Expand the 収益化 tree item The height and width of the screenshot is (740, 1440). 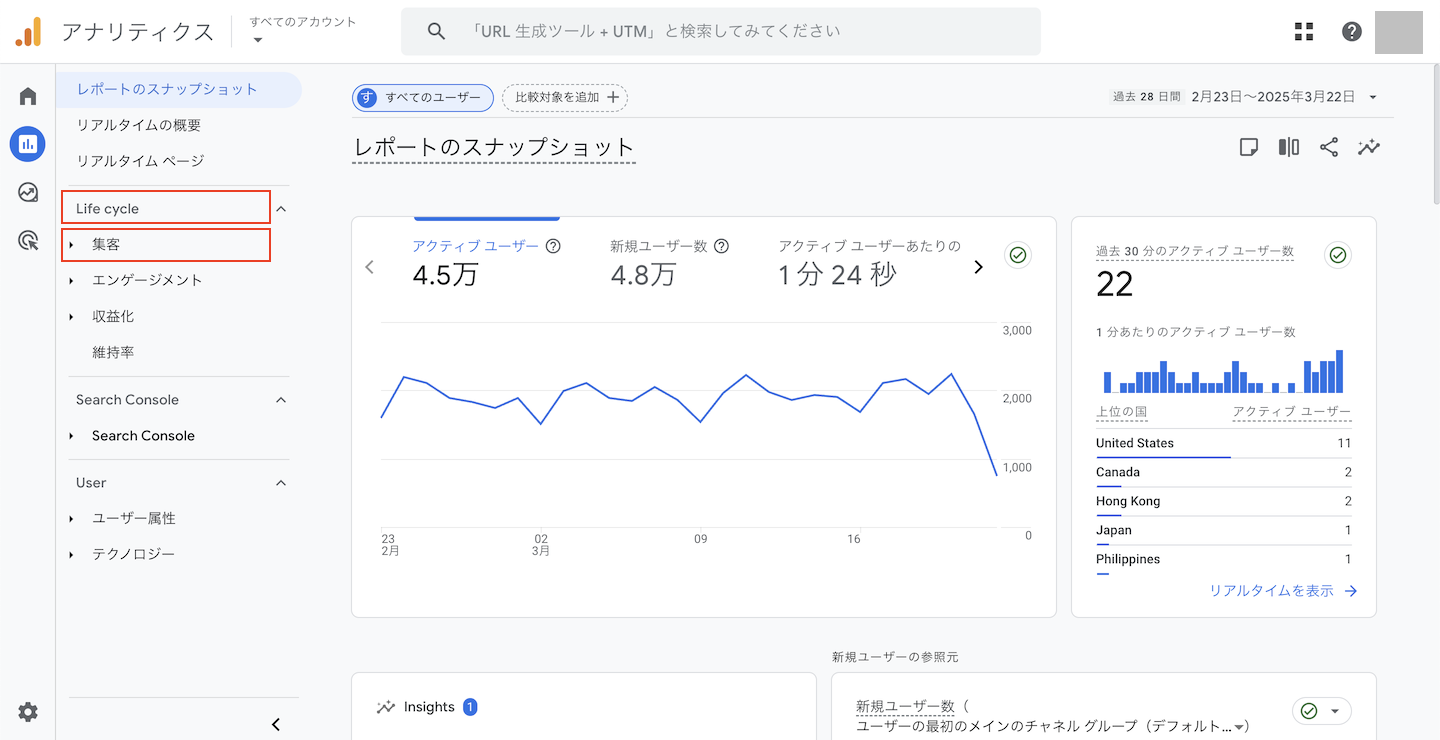72,317
